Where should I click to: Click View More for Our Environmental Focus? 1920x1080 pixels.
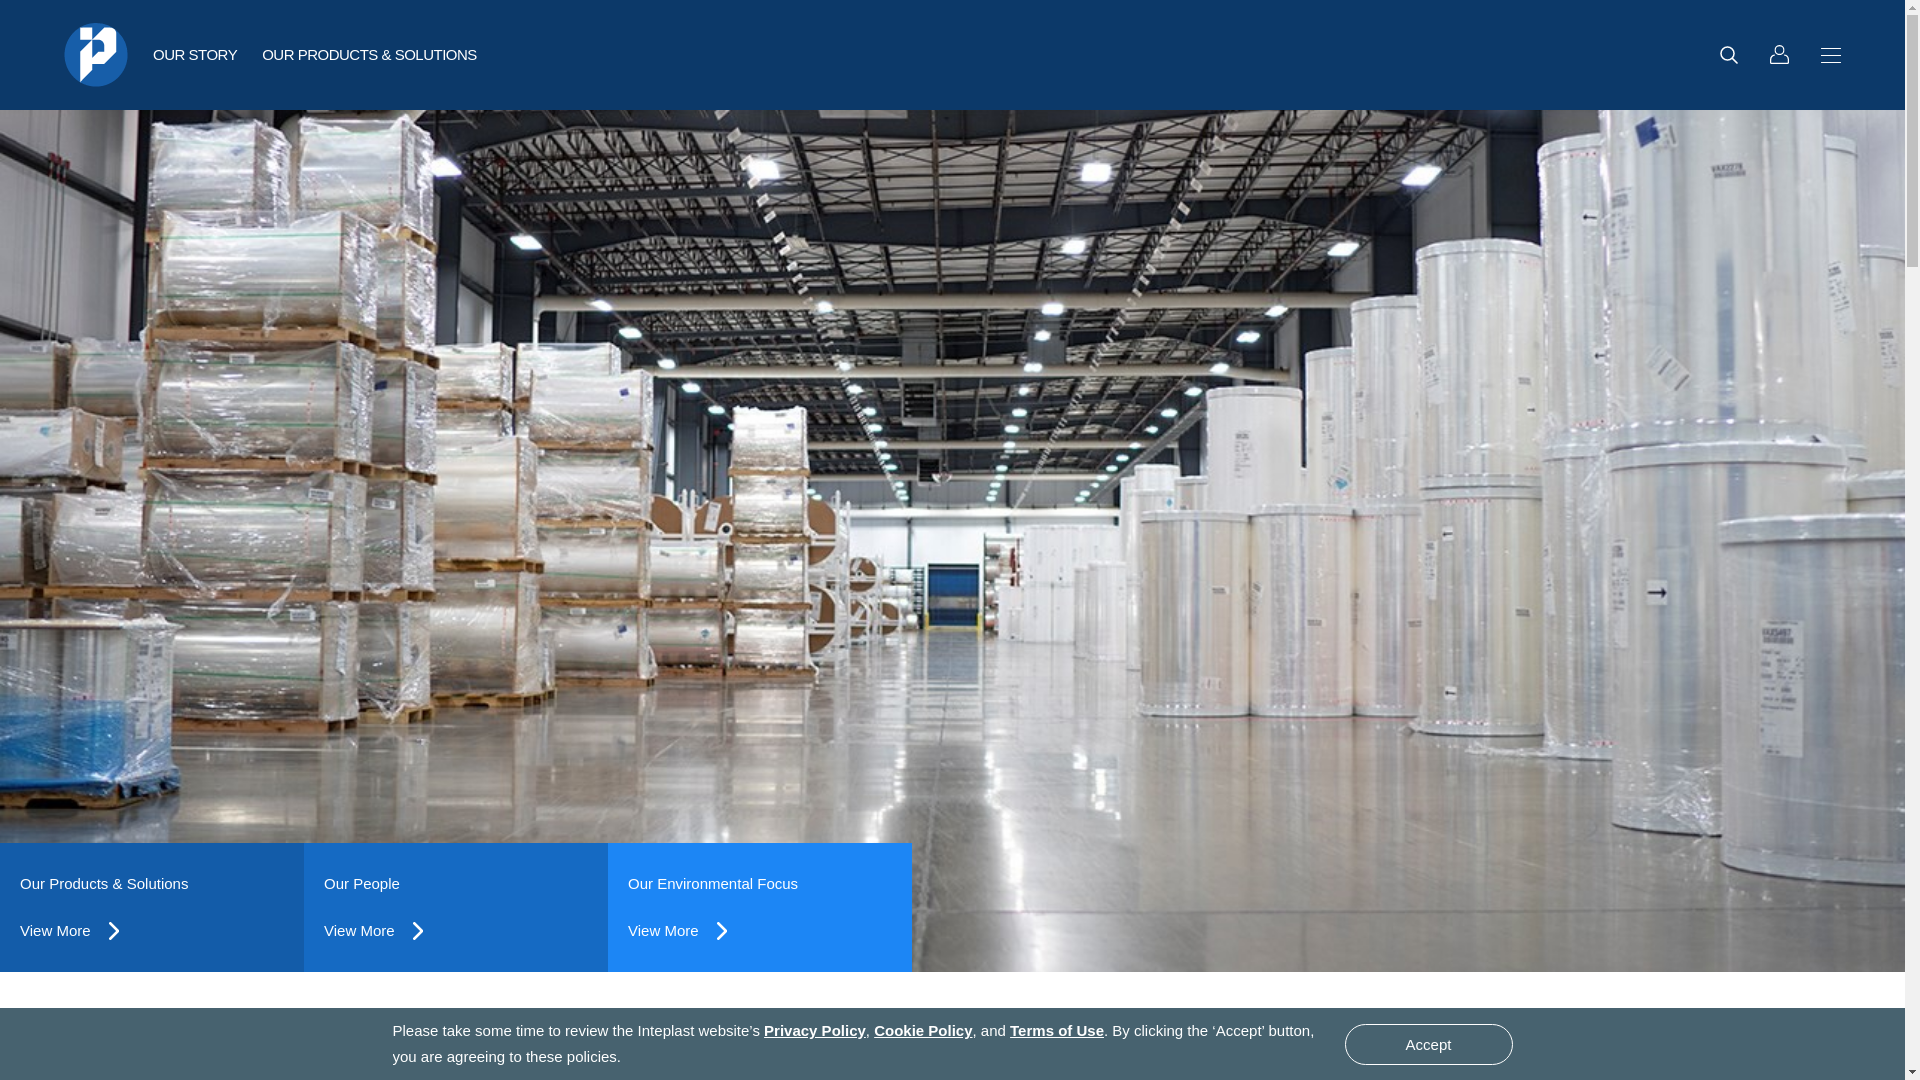tap(663, 931)
